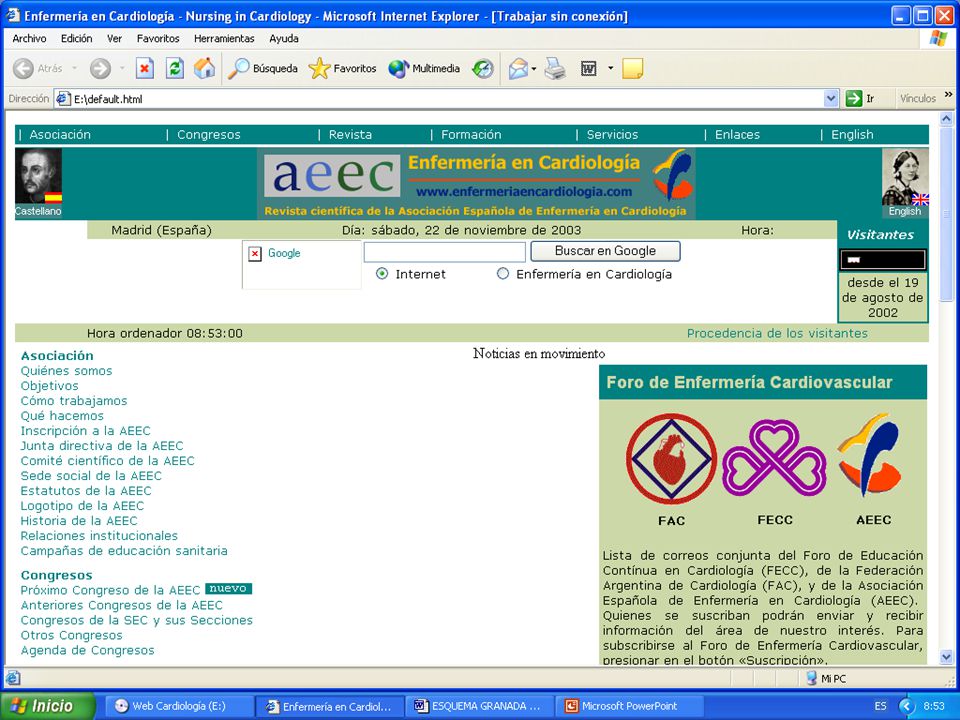
Task: Click Congresos in site navigation bar
Action: click(209, 135)
